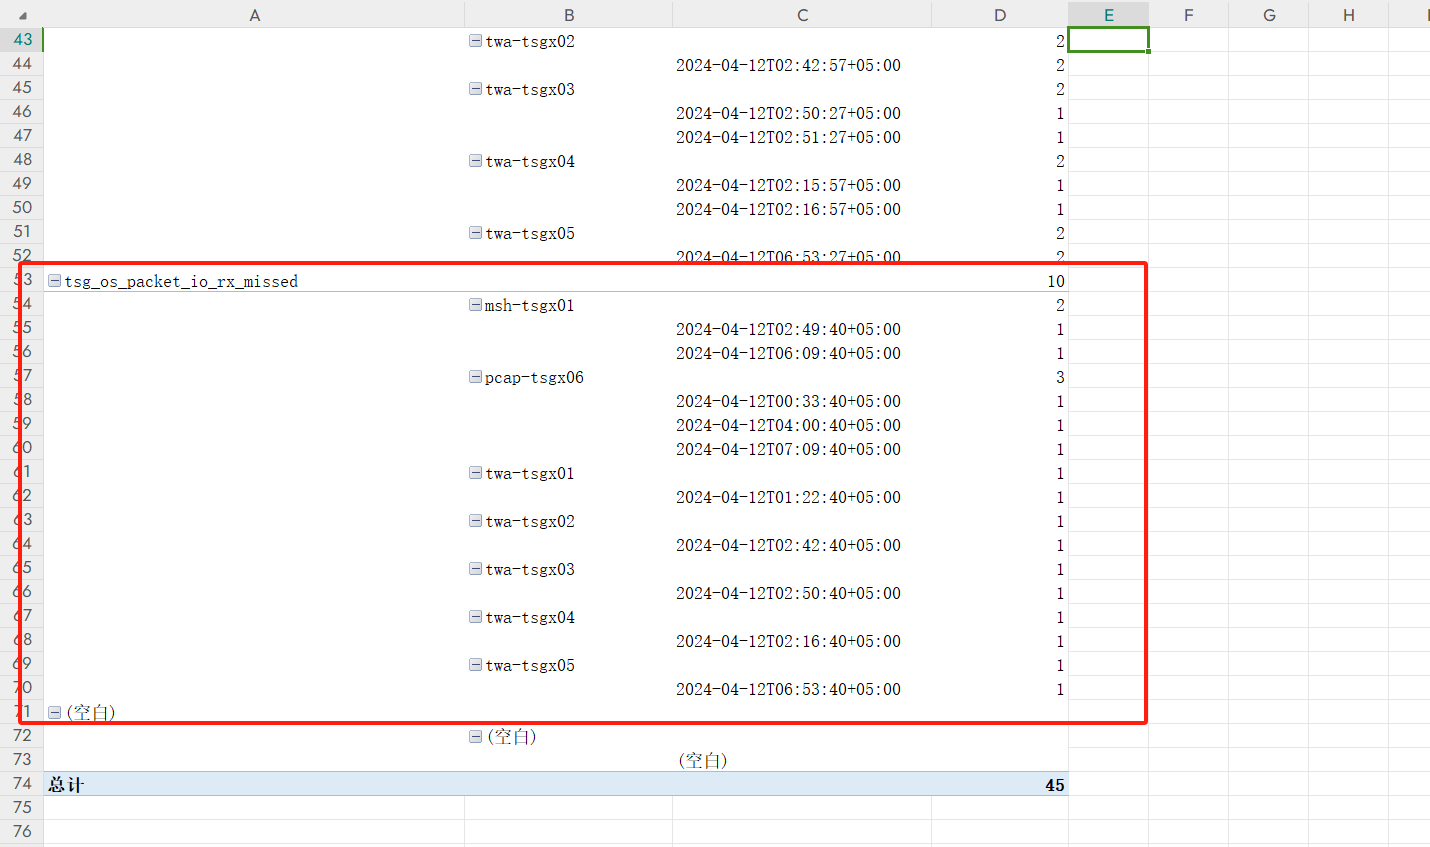Click the 2024-04-12T00:33:40+05:00 timestamp cell

(788, 401)
